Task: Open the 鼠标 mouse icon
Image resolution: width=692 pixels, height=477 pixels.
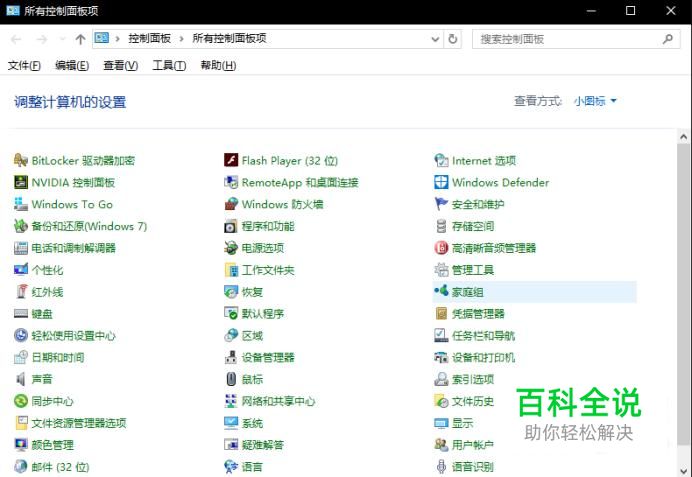Action: coord(231,379)
